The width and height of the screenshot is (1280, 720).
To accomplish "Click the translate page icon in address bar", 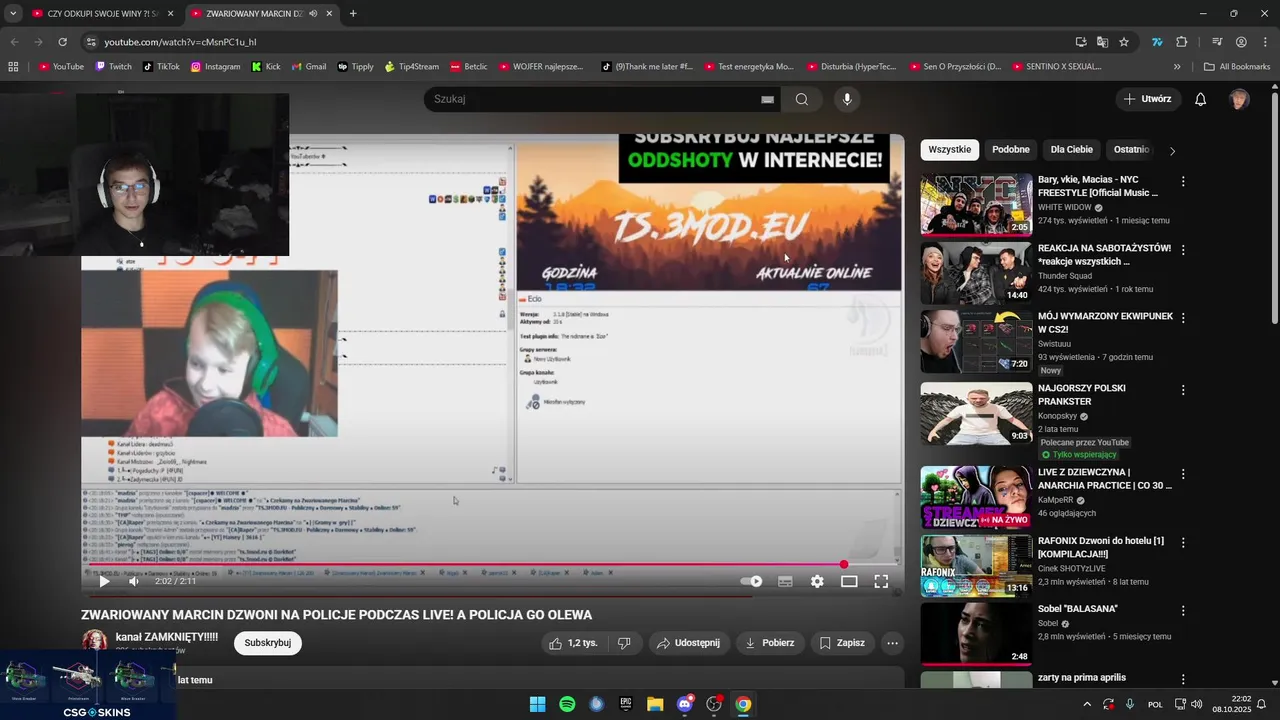I will tap(1102, 42).
